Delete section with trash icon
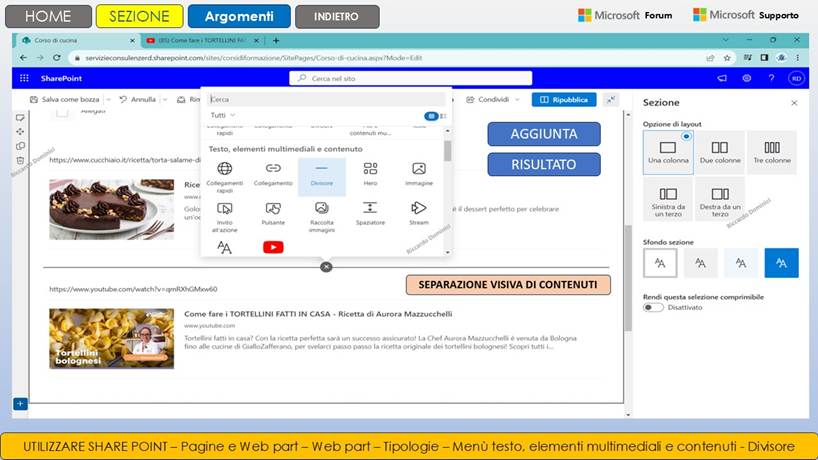This screenshot has width=818, height=460. pyautogui.click(x=20, y=160)
